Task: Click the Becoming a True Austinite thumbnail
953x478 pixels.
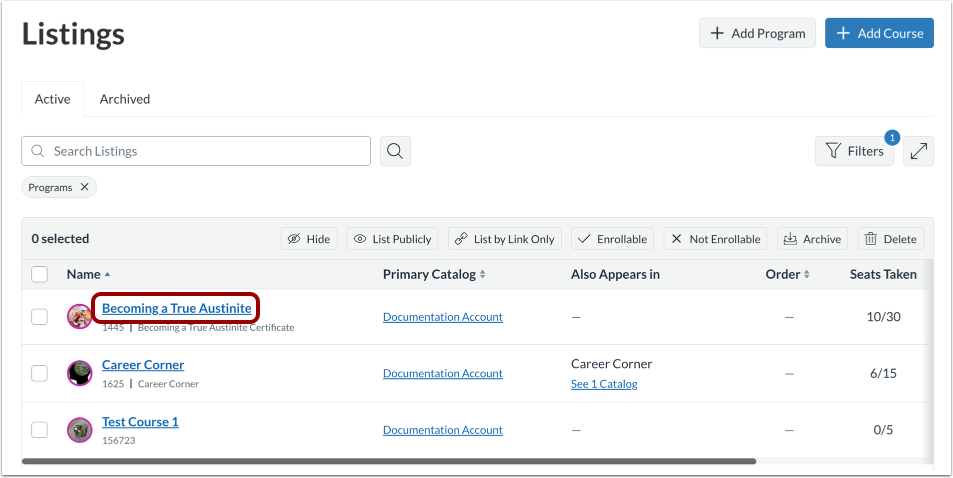Action: click(x=80, y=316)
